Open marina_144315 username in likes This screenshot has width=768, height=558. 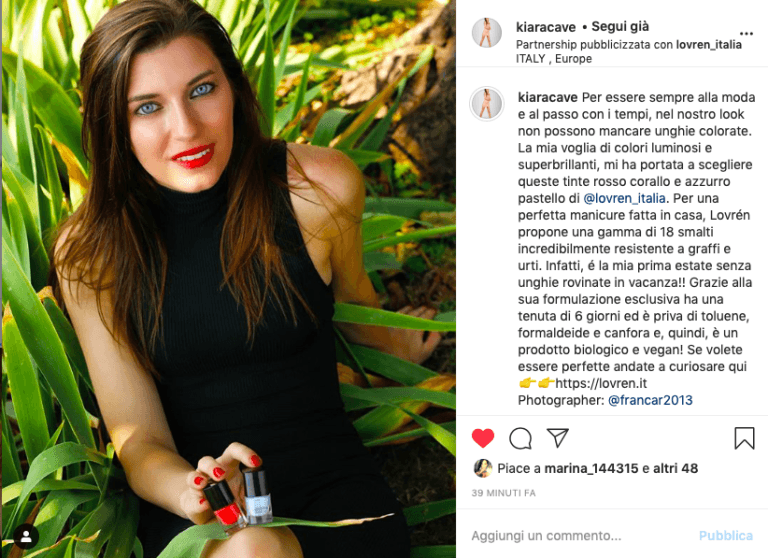point(591,468)
